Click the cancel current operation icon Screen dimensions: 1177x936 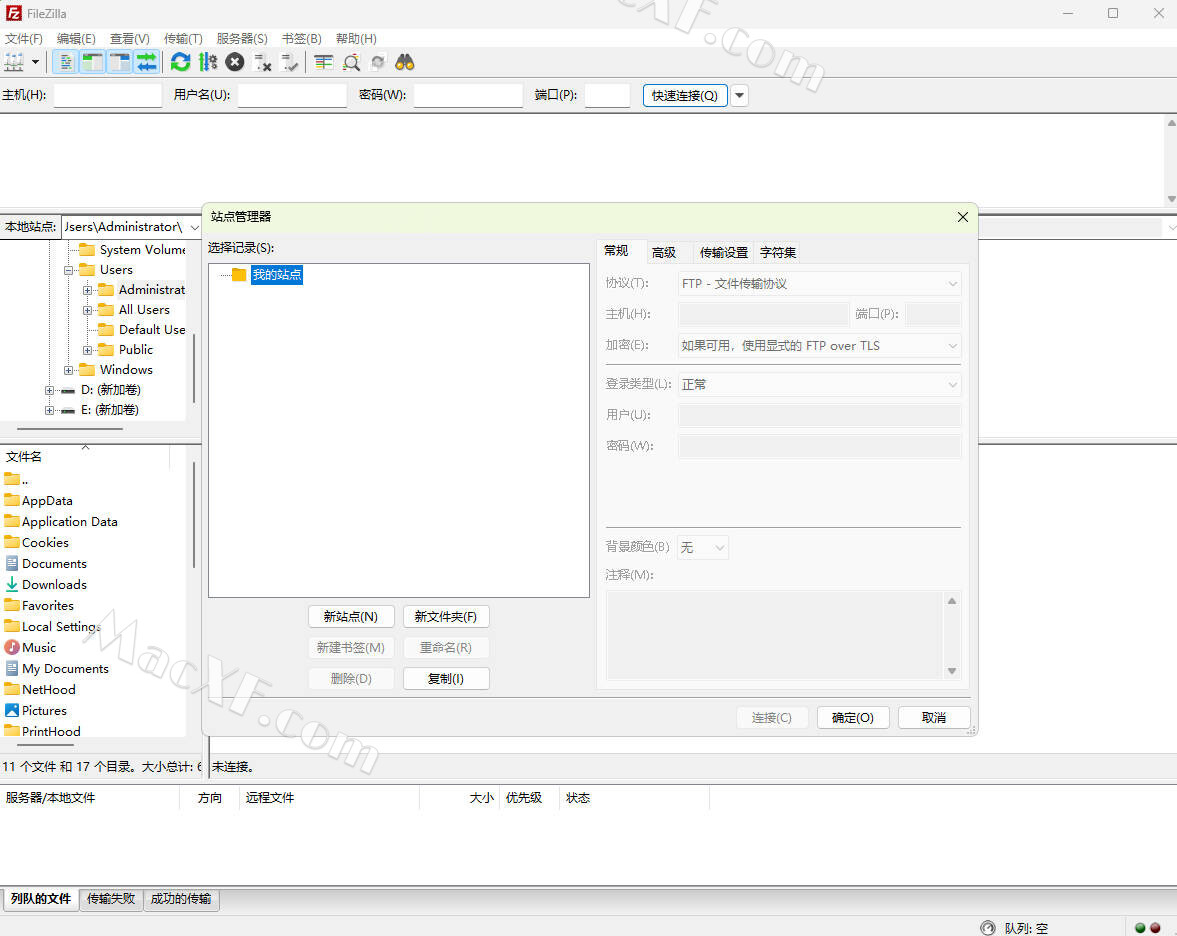(x=235, y=62)
